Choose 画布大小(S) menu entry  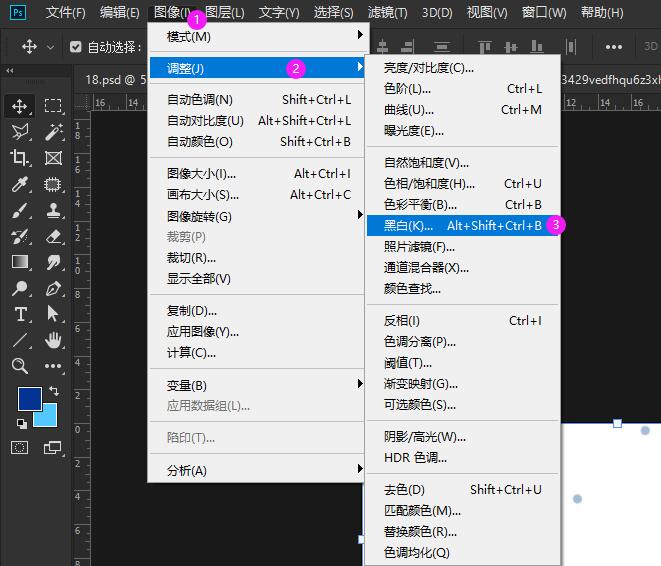coord(256,194)
